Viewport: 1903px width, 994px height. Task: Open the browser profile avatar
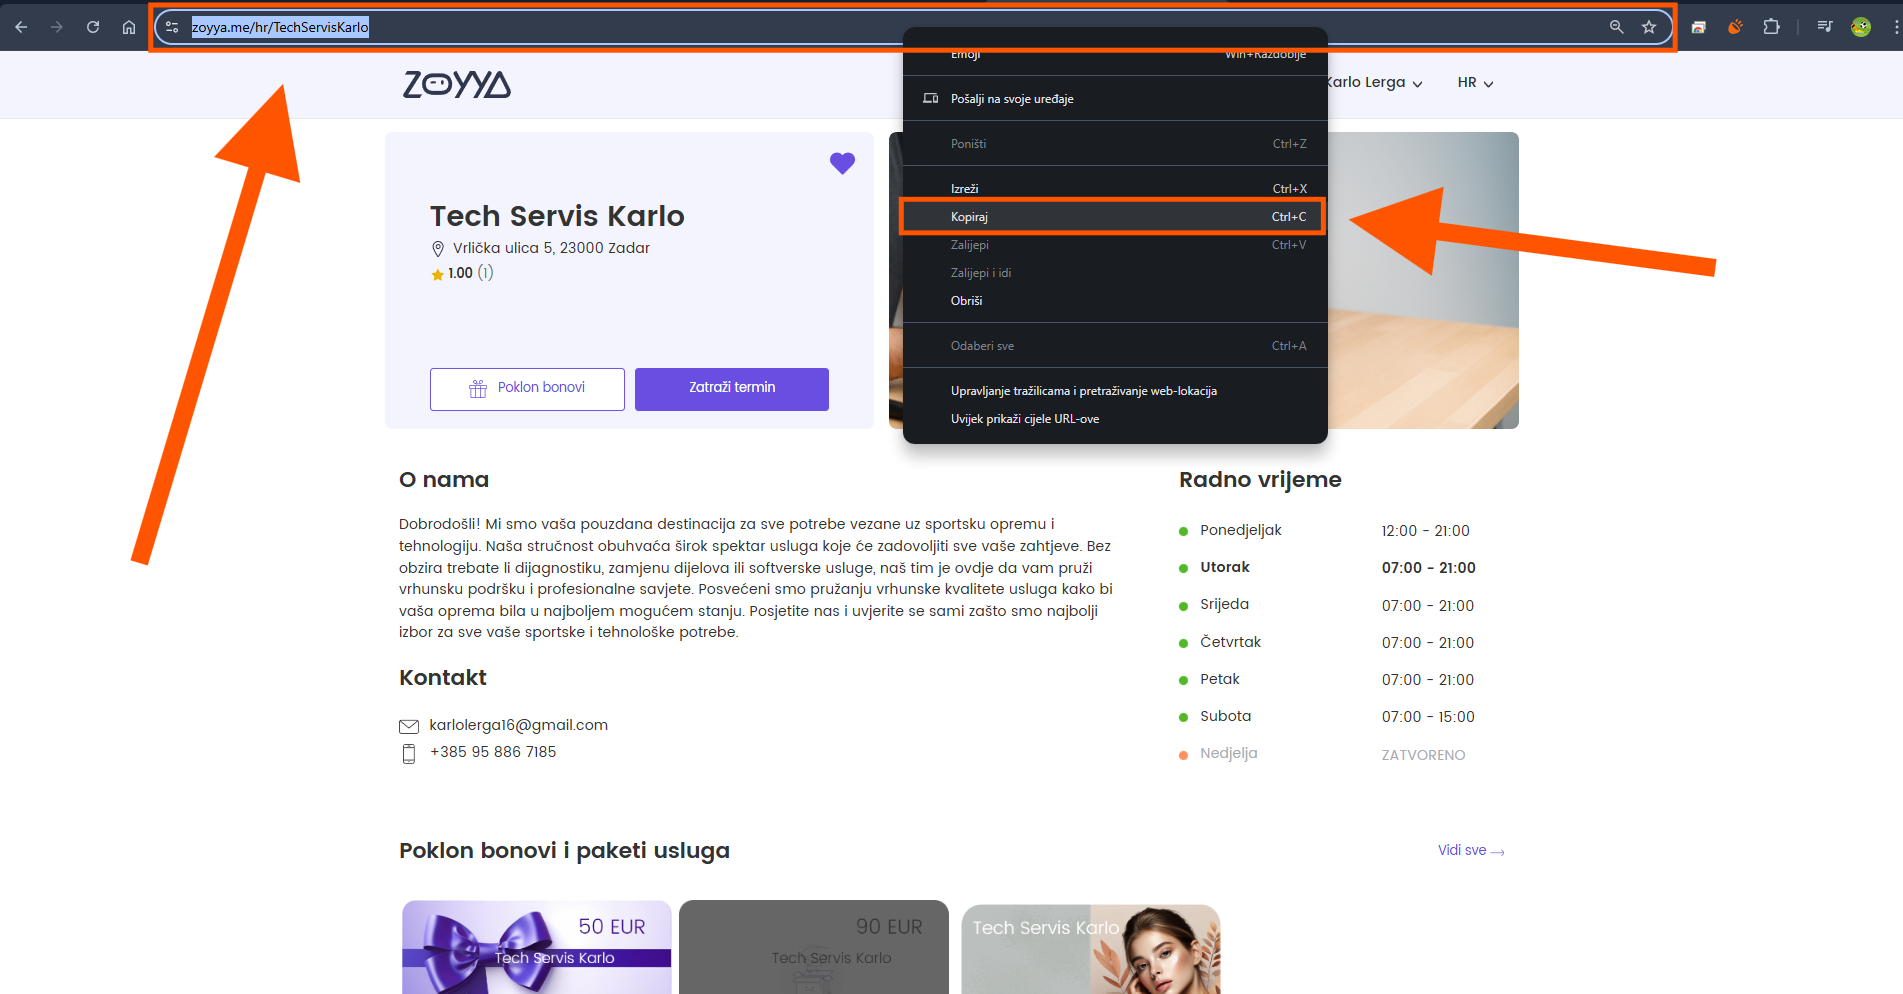pyautogui.click(x=1861, y=27)
